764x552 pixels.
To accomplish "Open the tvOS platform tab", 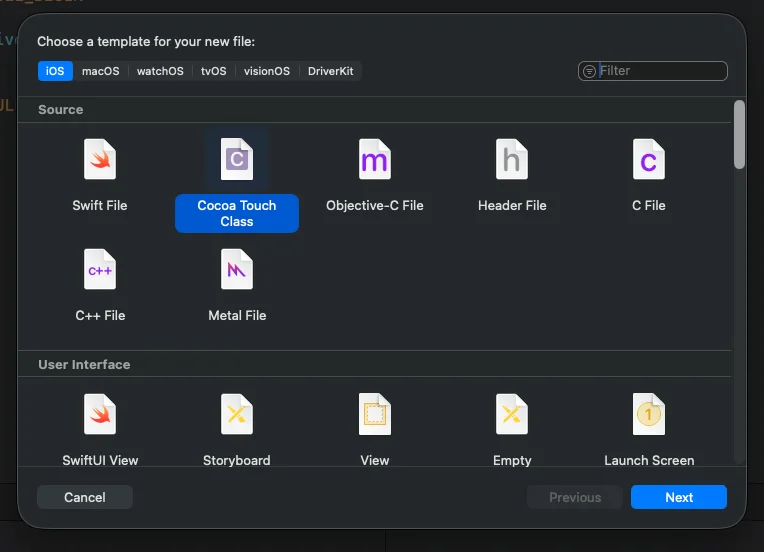I will click(x=214, y=71).
